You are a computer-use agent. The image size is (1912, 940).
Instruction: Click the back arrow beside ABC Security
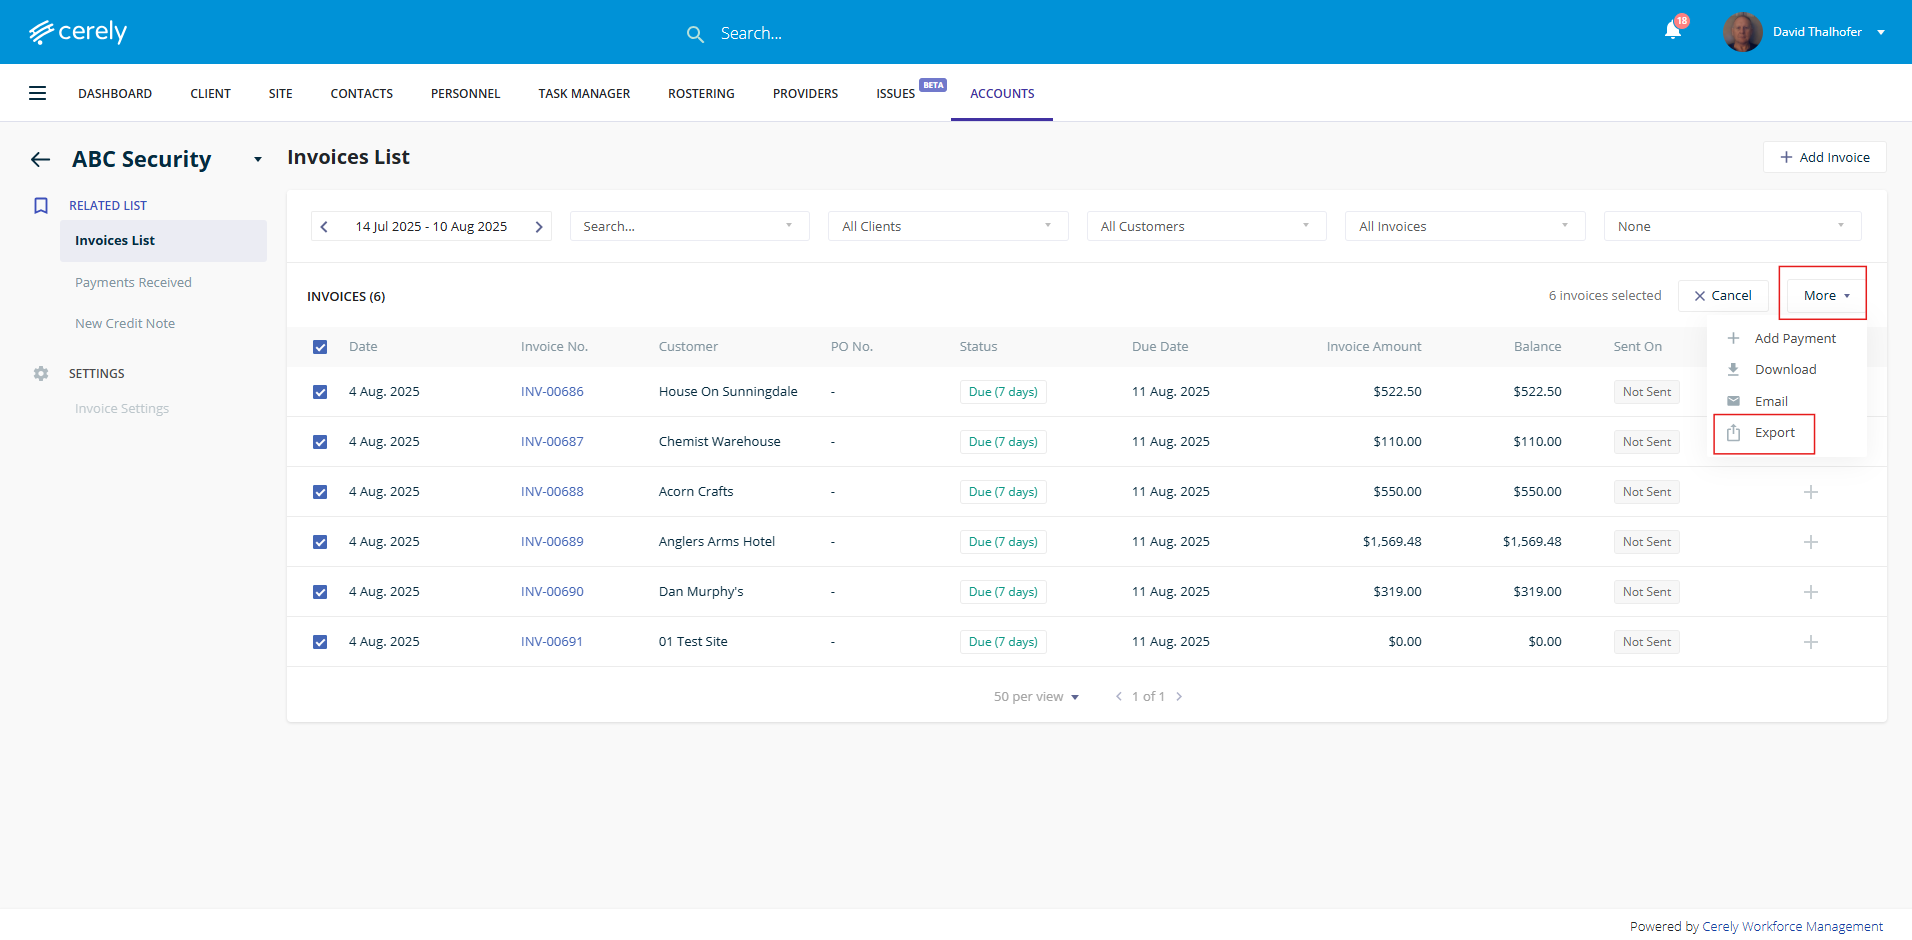click(41, 159)
